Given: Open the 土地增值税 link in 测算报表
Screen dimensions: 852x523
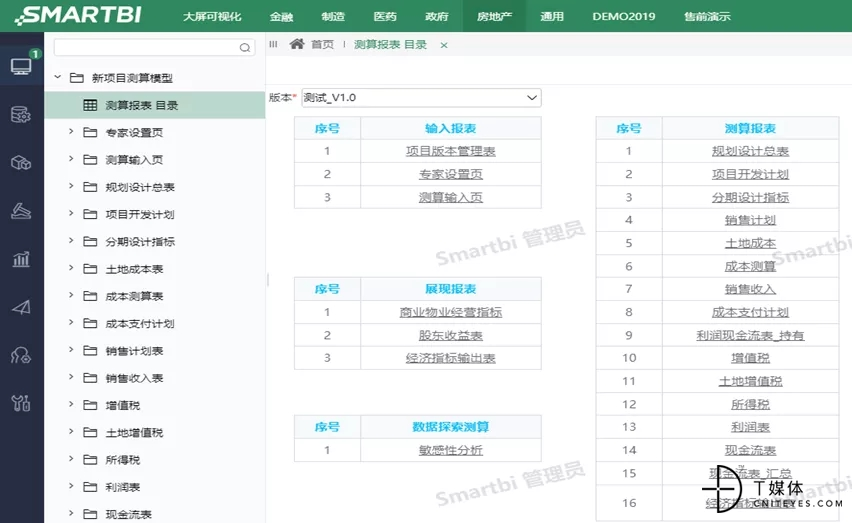Looking at the screenshot, I should point(750,381).
